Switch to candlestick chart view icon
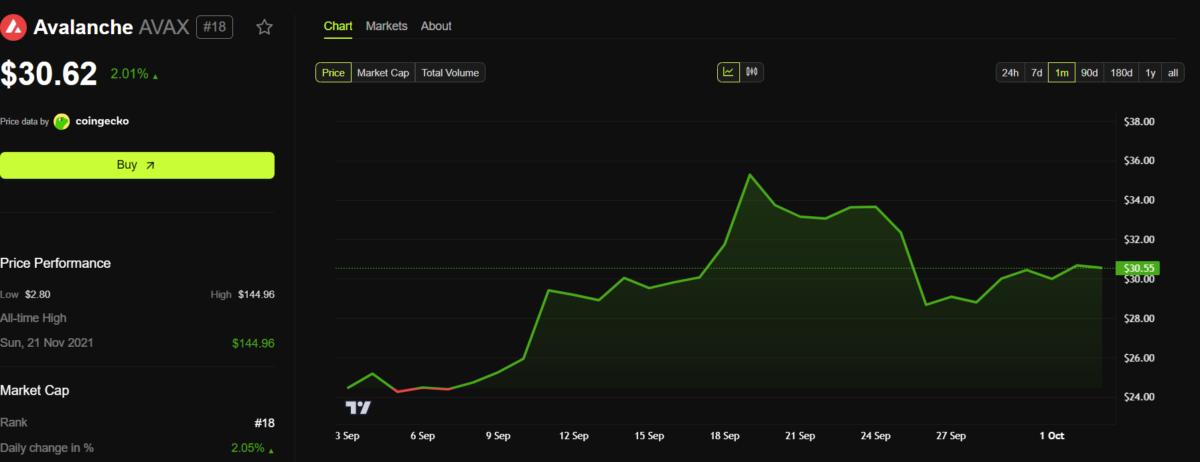Viewport: 1200px width, 462px height. (751, 72)
